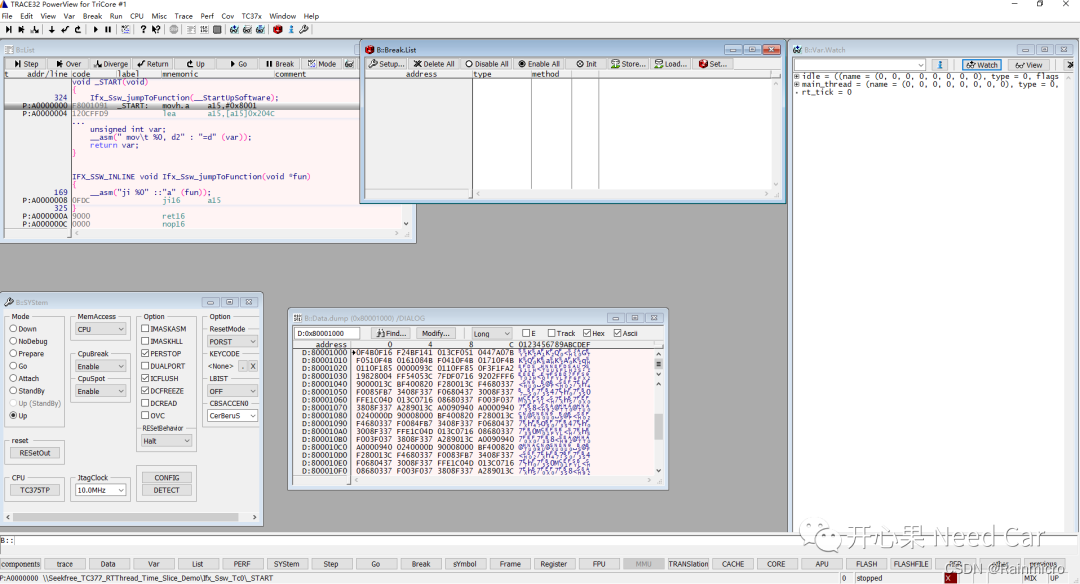The image size is (1080, 584).
Task: Open the Trace menu
Action: [x=183, y=15]
